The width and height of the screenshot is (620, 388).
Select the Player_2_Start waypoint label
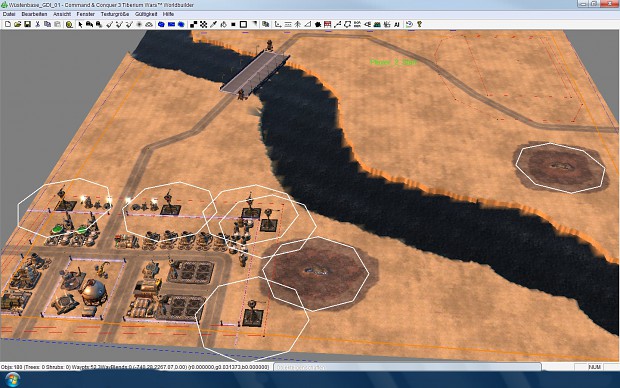pyautogui.click(x=393, y=62)
